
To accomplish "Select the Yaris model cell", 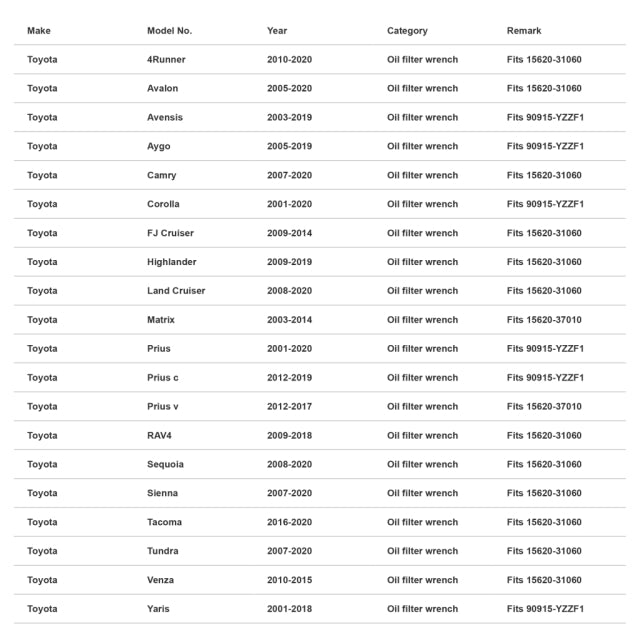I will pos(158,609).
